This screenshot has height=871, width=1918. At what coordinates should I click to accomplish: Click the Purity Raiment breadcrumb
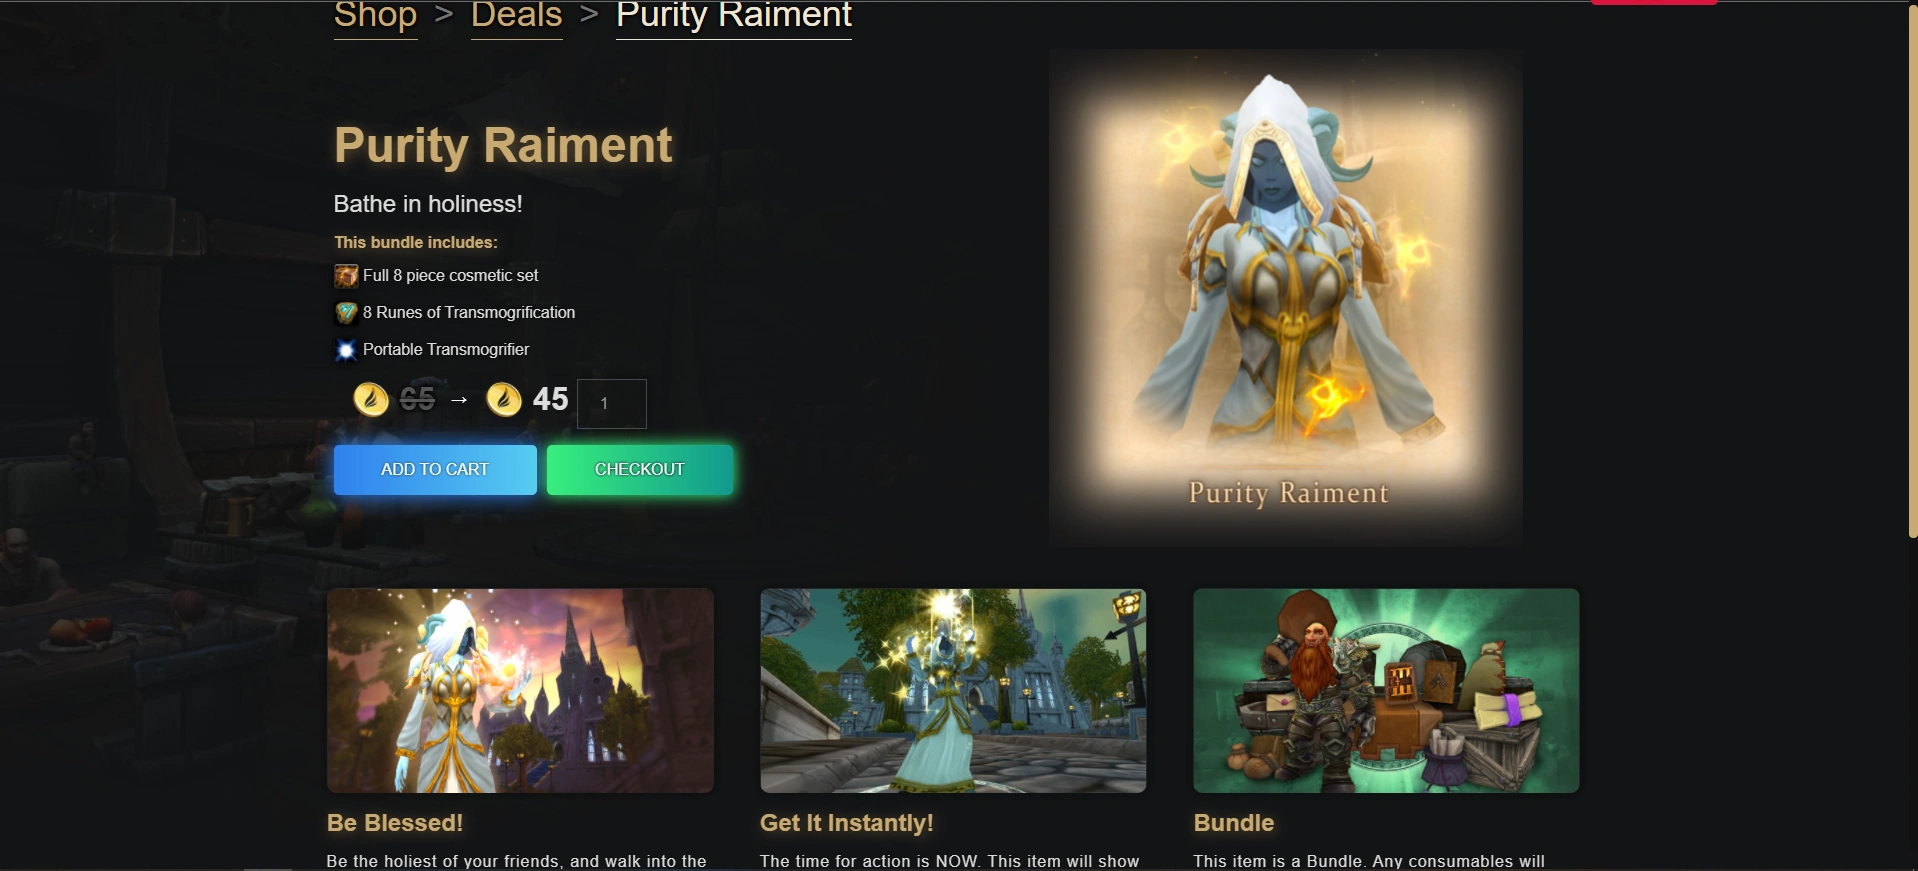734,16
